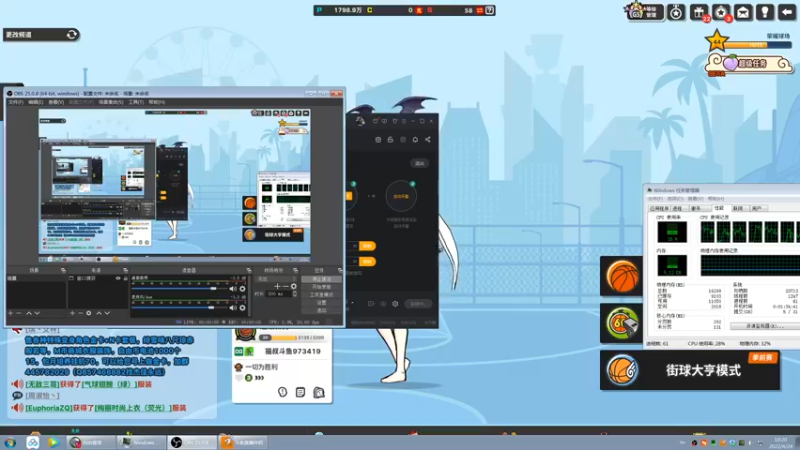Viewport: 800px width, 450px height.
Task: Click 资源监视器 button in Task Manager
Action: point(764,326)
